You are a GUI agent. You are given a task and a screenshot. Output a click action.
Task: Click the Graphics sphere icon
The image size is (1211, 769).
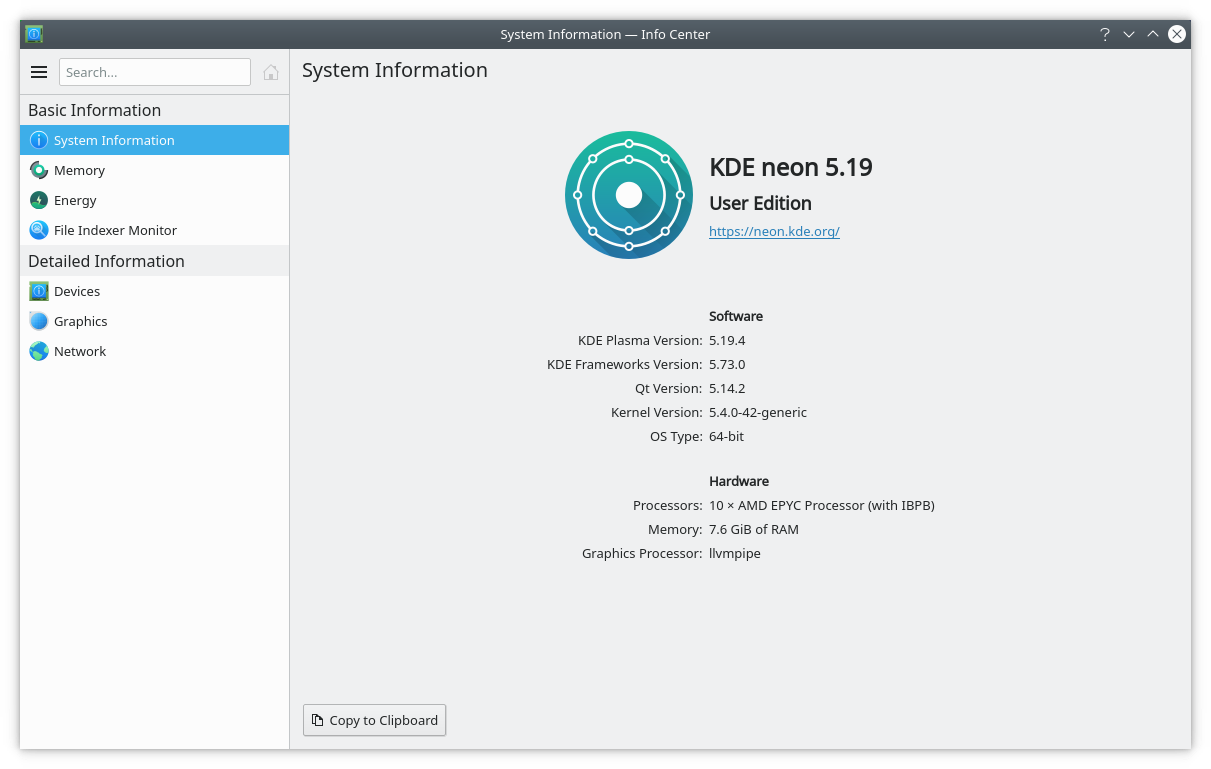(x=39, y=321)
